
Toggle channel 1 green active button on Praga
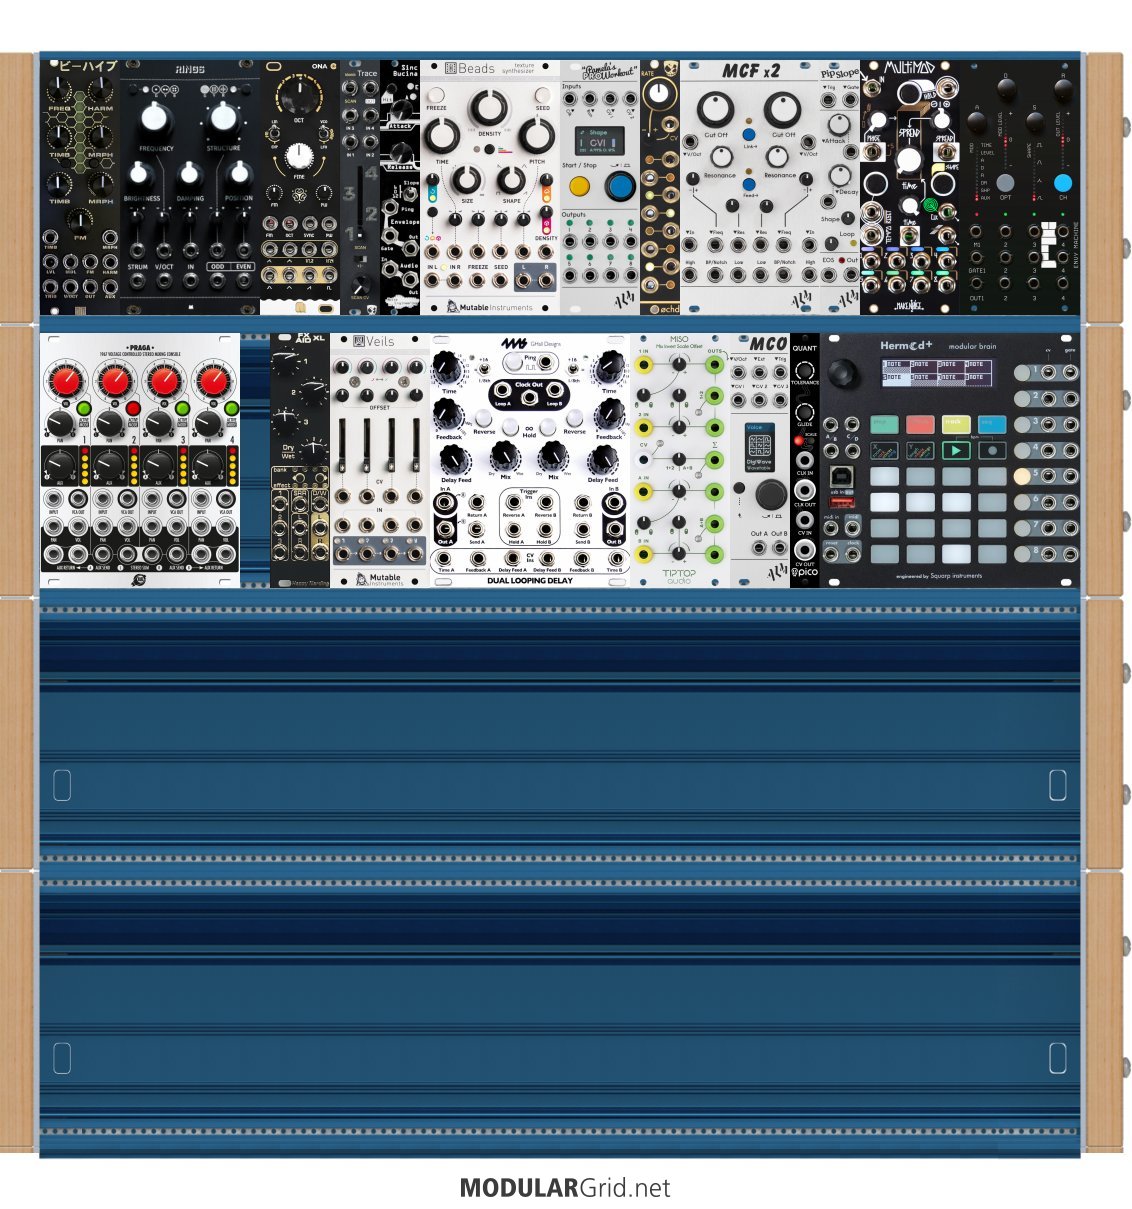(x=84, y=409)
